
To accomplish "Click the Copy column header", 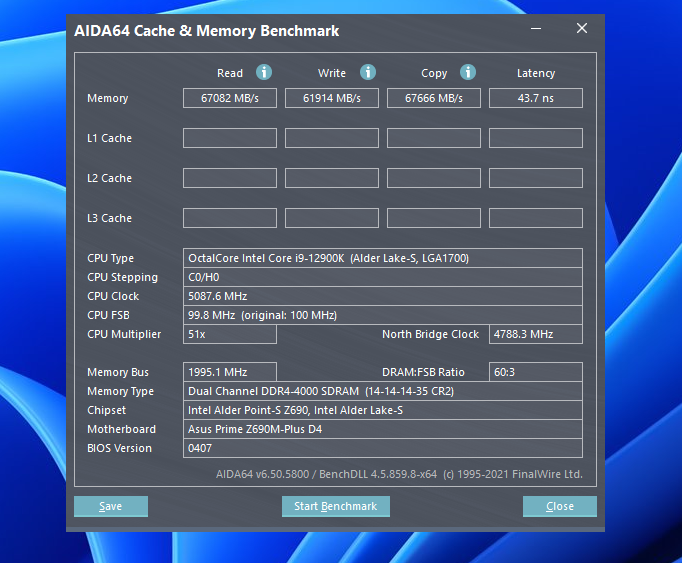I will [x=434, y=73].
